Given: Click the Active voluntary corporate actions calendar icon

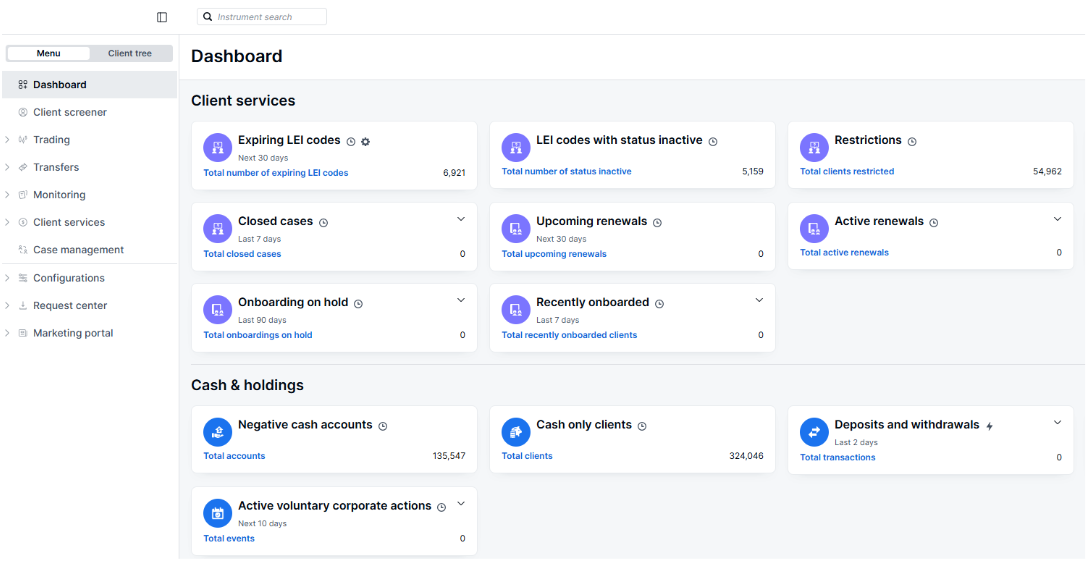Looking at the screenshot, I should [x=217, y=513].
